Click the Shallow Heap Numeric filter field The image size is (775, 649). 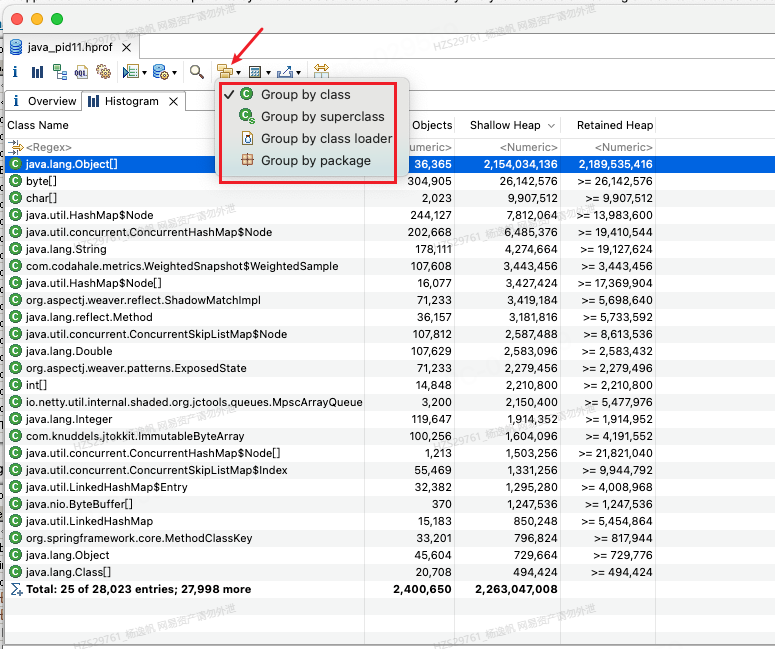[528, 147]
